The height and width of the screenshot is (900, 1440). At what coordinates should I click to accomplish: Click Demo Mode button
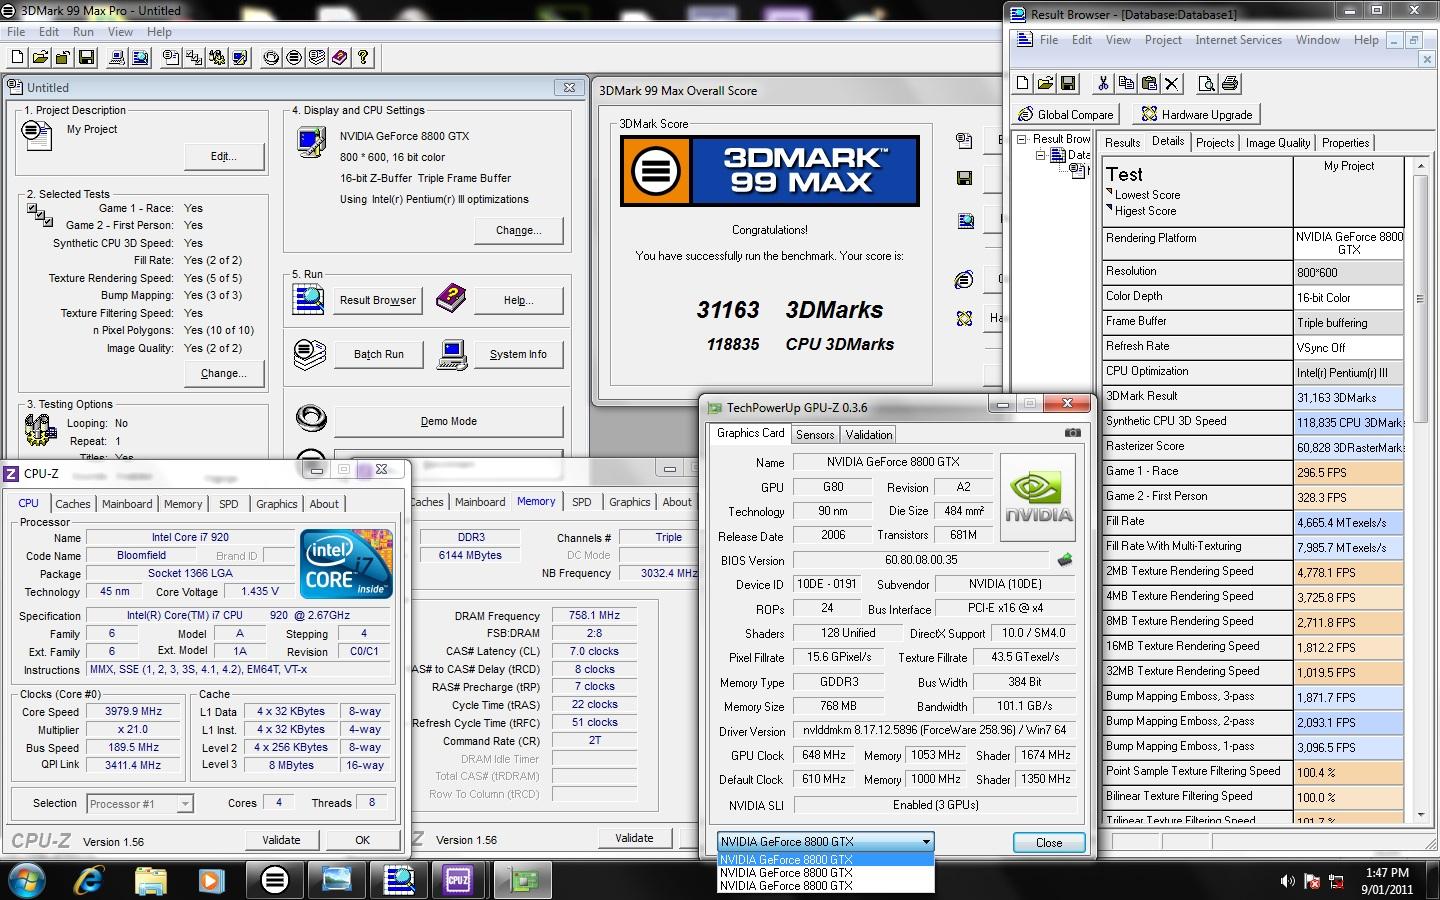(448, 421)
